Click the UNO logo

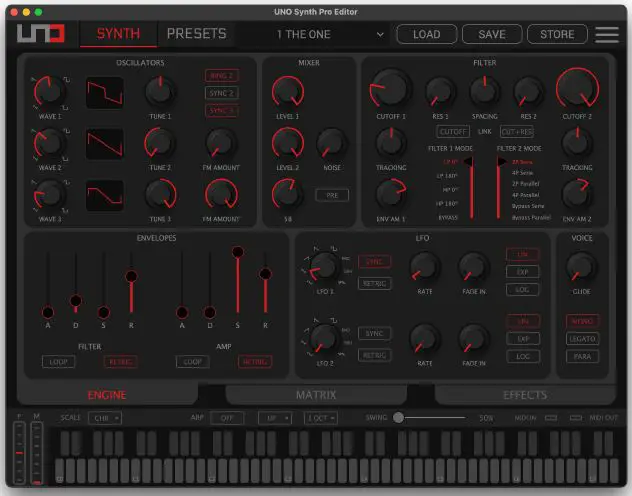(41, 33)
